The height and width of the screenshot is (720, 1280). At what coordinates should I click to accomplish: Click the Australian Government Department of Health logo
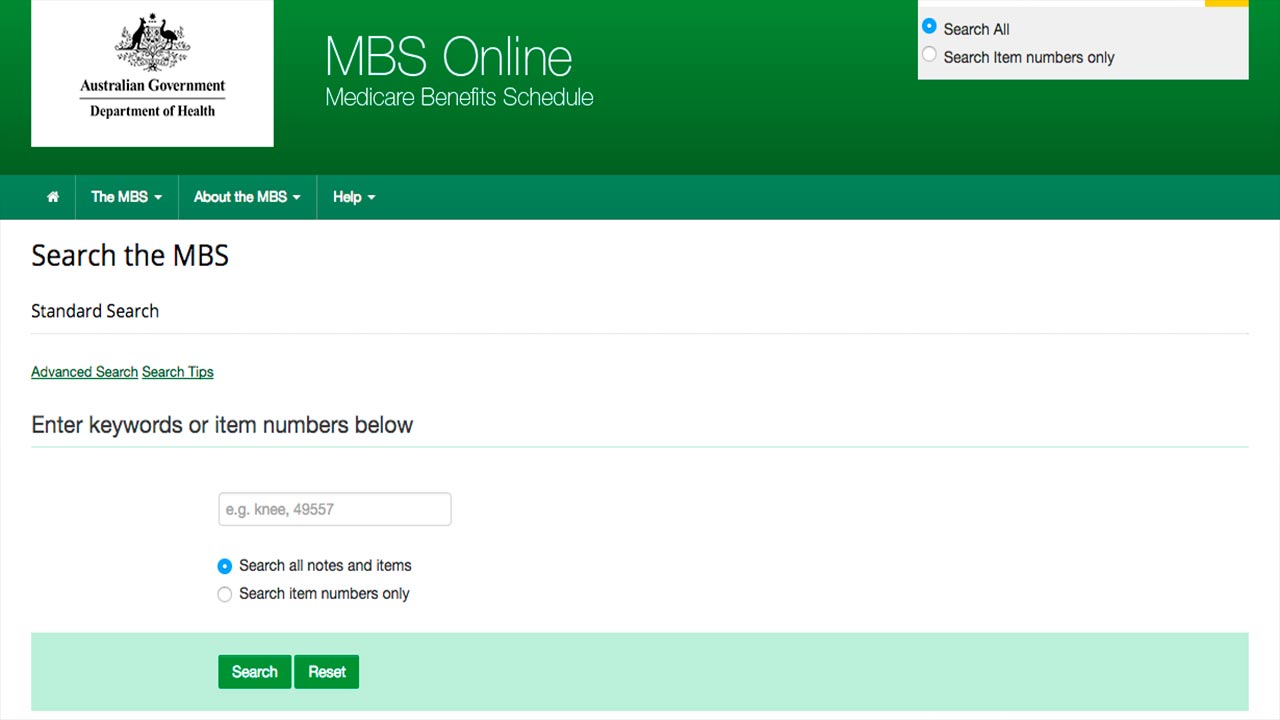(152, 73)
